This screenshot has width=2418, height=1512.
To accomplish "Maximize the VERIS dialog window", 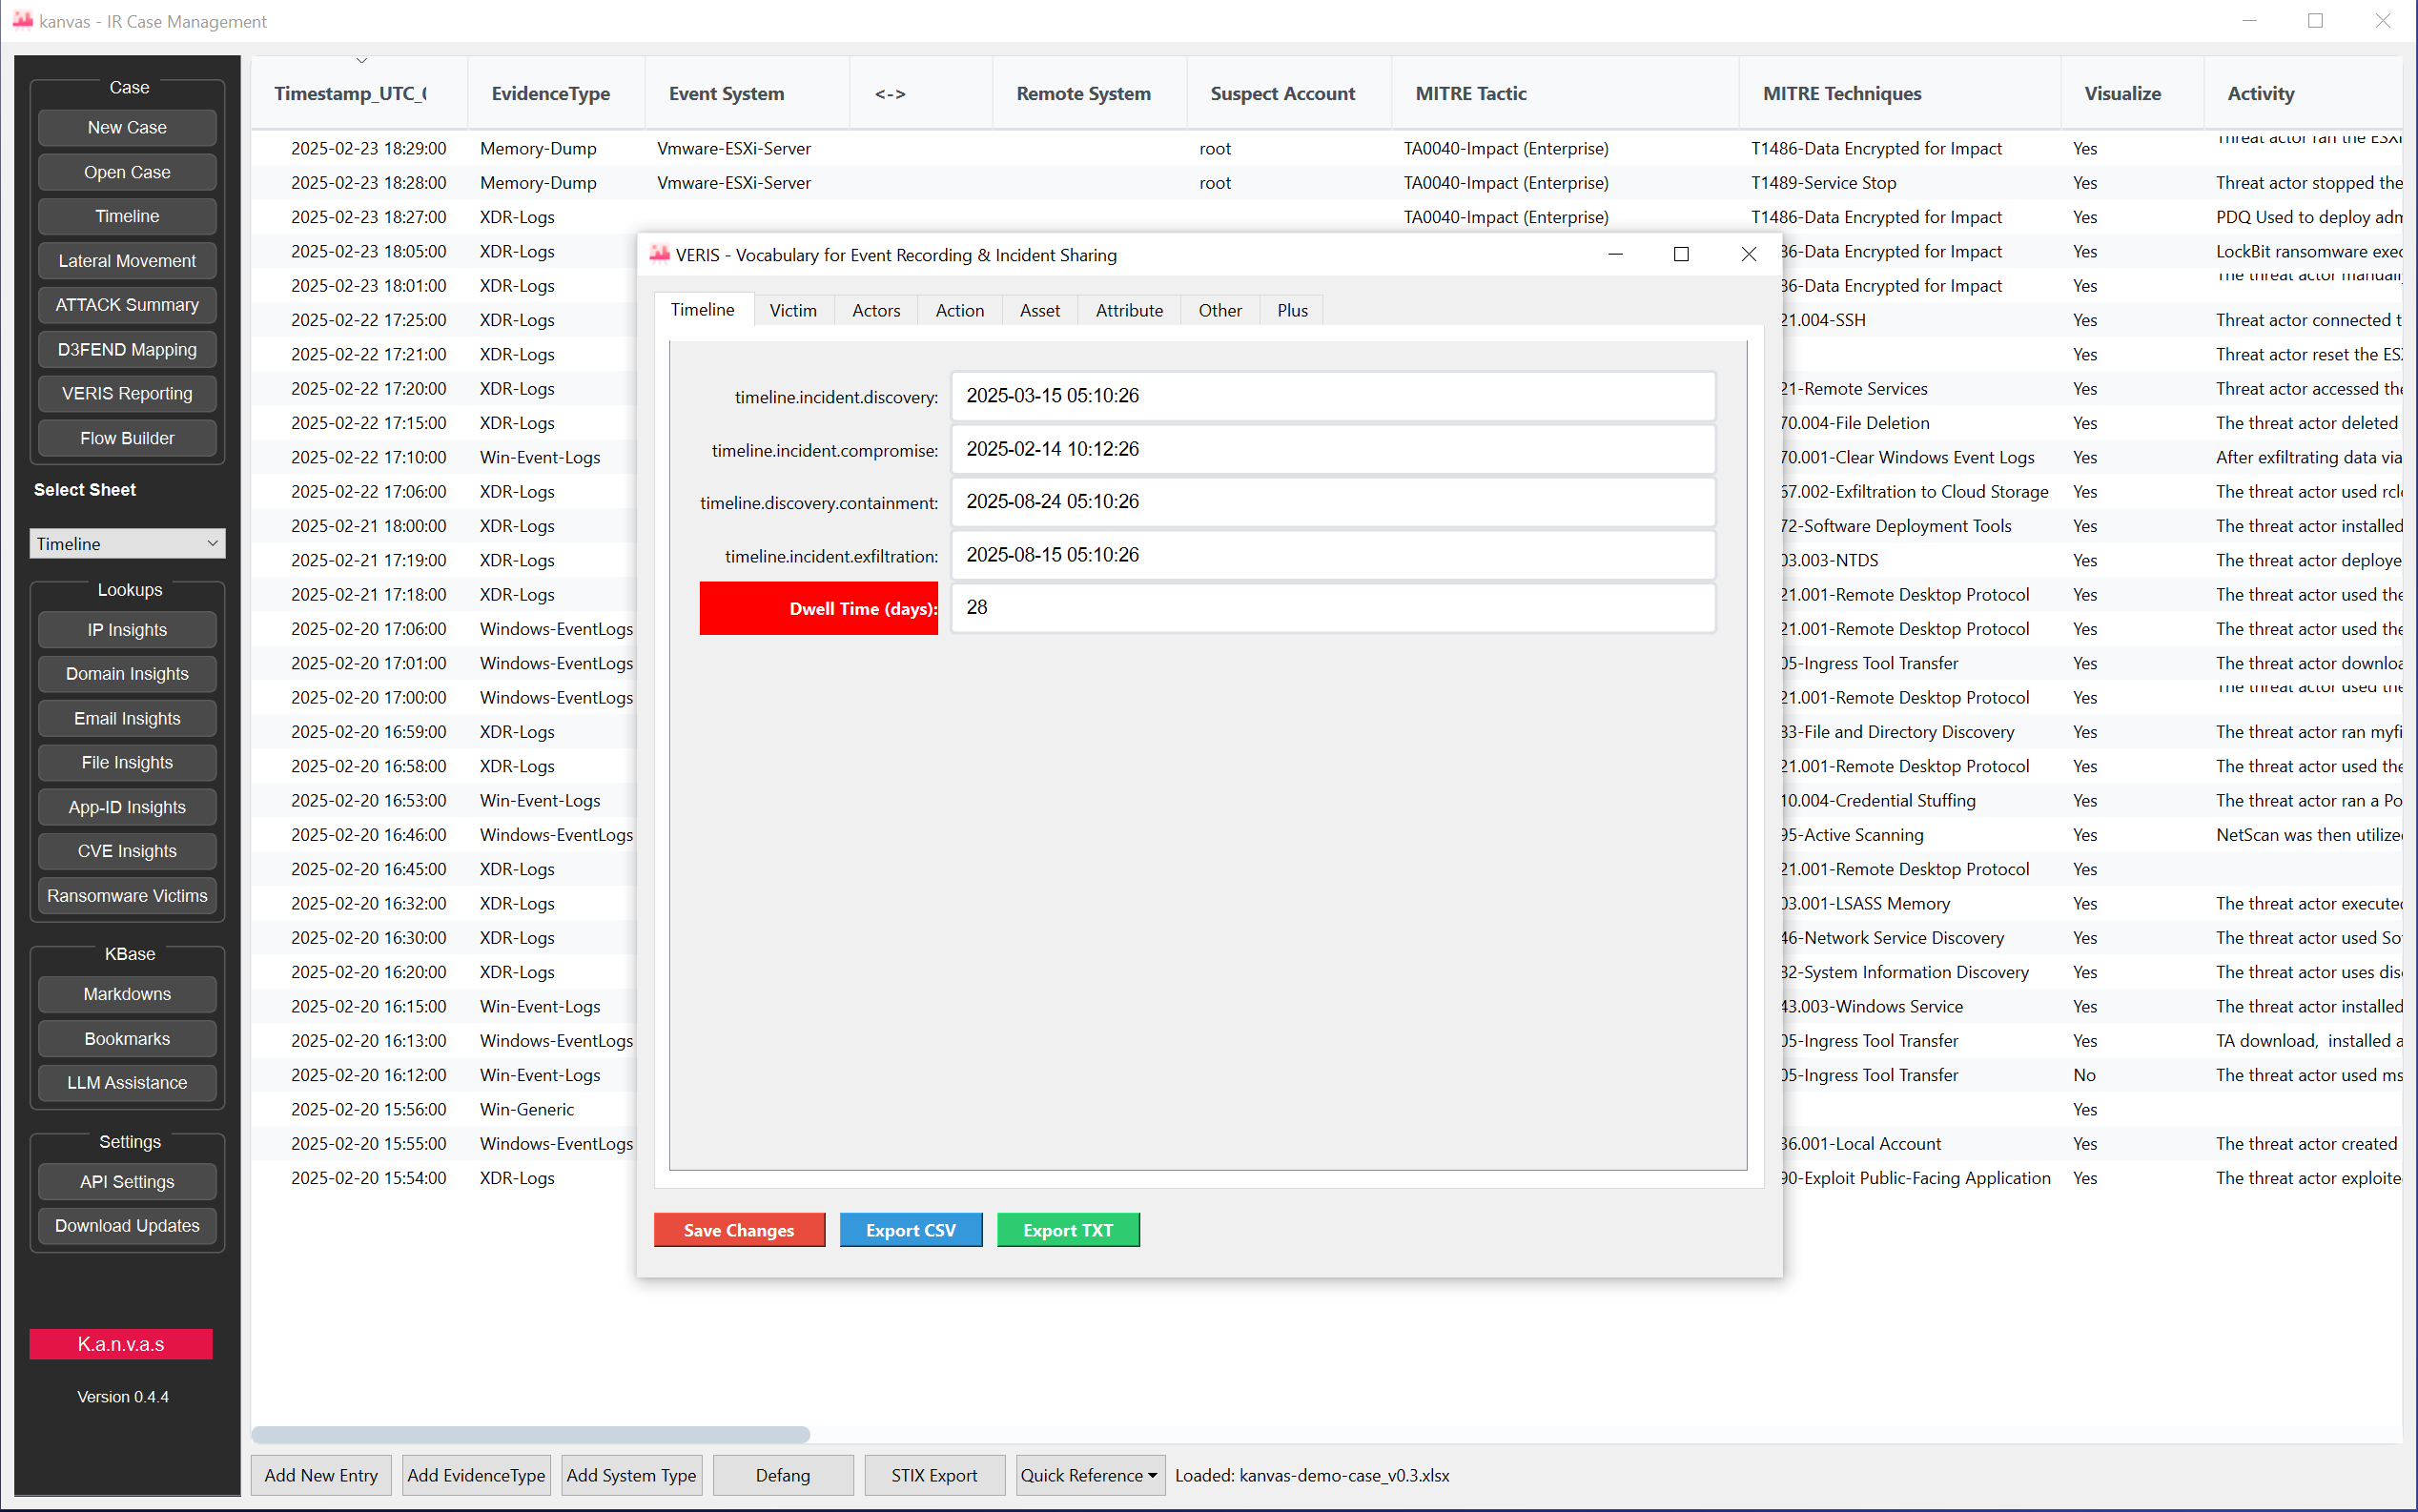I will pyautogui.click(x=1681, y=255).
